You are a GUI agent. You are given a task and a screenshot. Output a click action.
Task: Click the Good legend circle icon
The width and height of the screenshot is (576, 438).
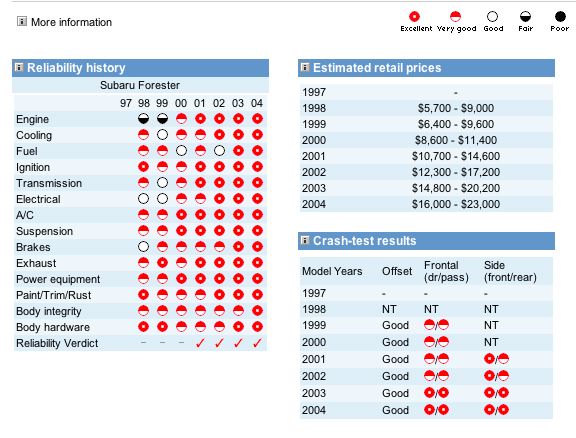point(492,17)
